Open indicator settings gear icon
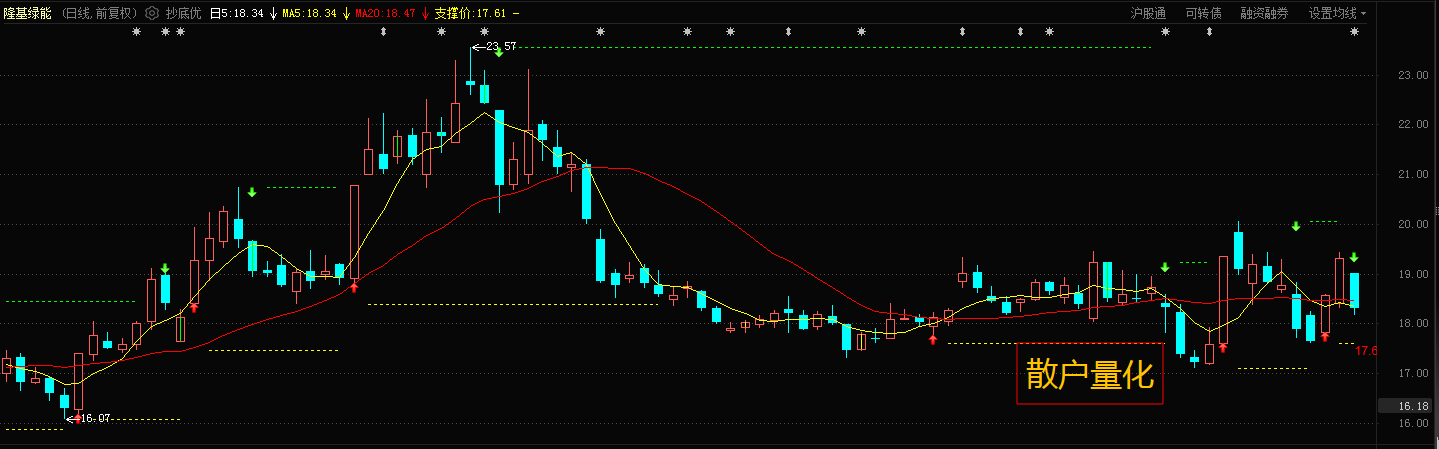Viewport: 1439px width, 449px height. (152, 13)
